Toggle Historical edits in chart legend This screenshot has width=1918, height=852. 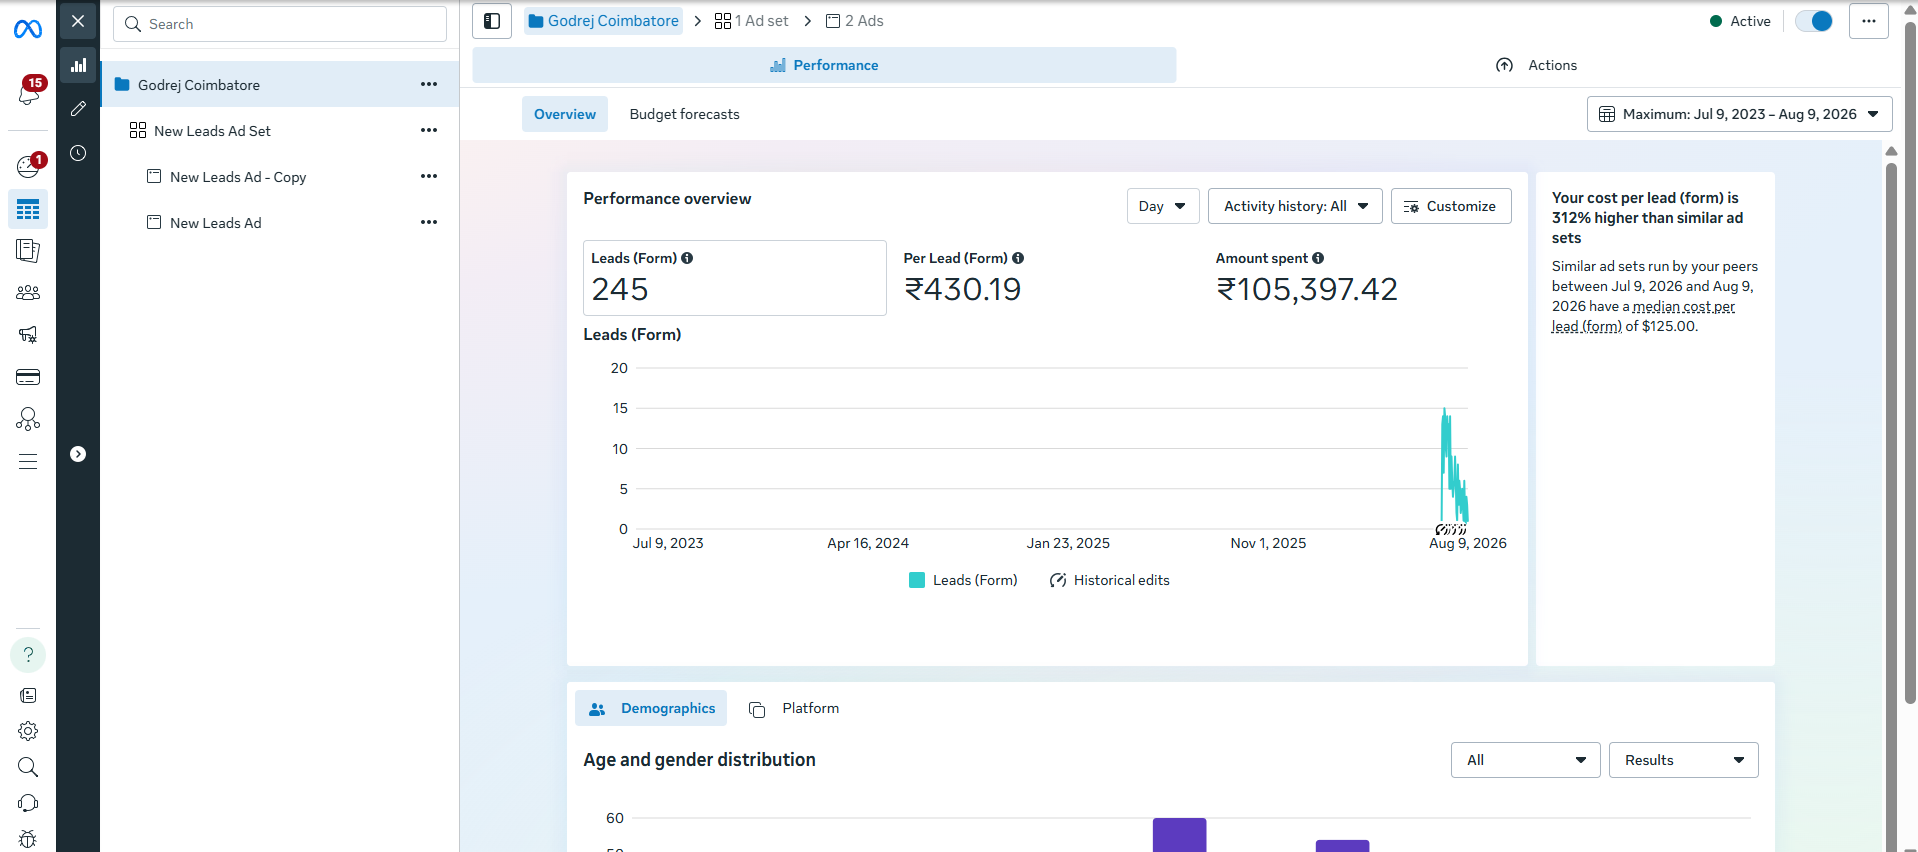[1109, 580]
